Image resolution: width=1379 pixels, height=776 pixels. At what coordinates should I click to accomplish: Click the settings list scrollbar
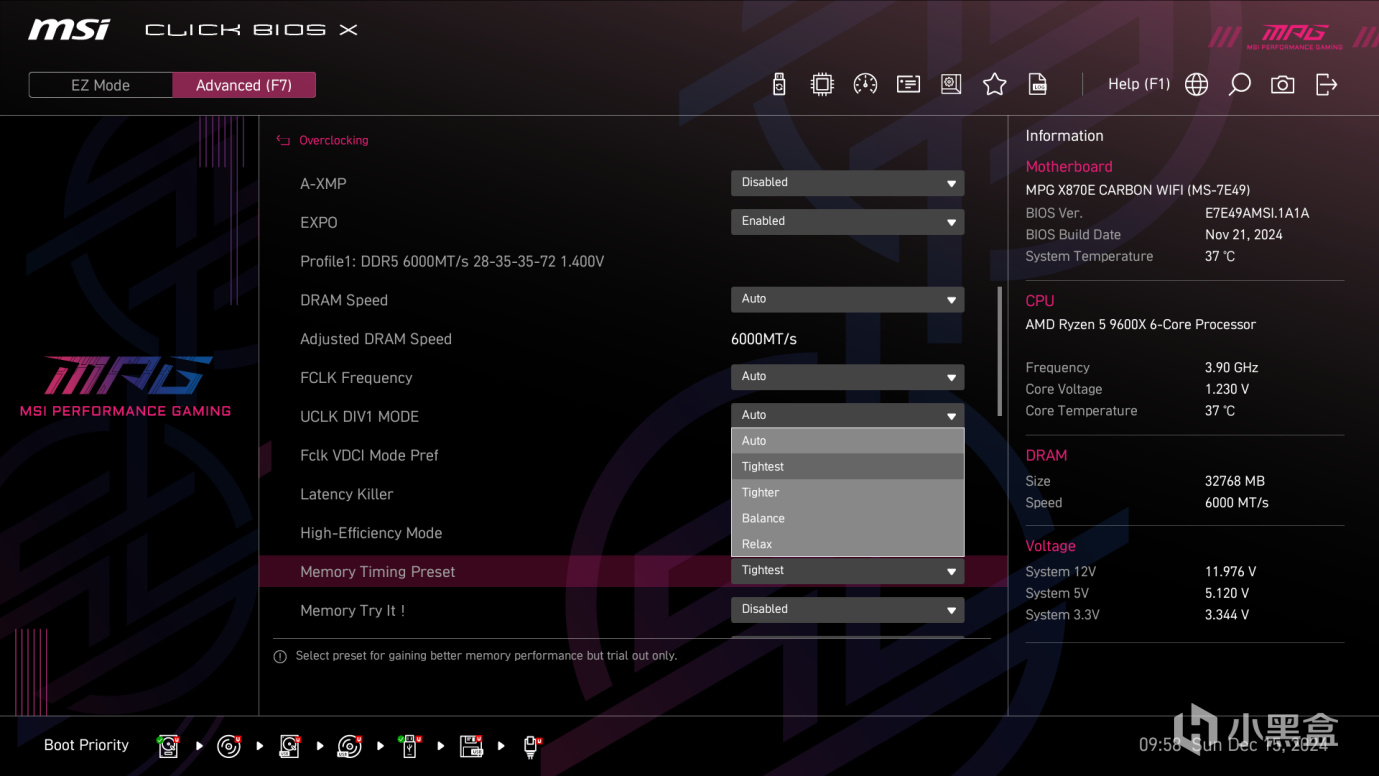pyautogui.click(x=999, y=351)
